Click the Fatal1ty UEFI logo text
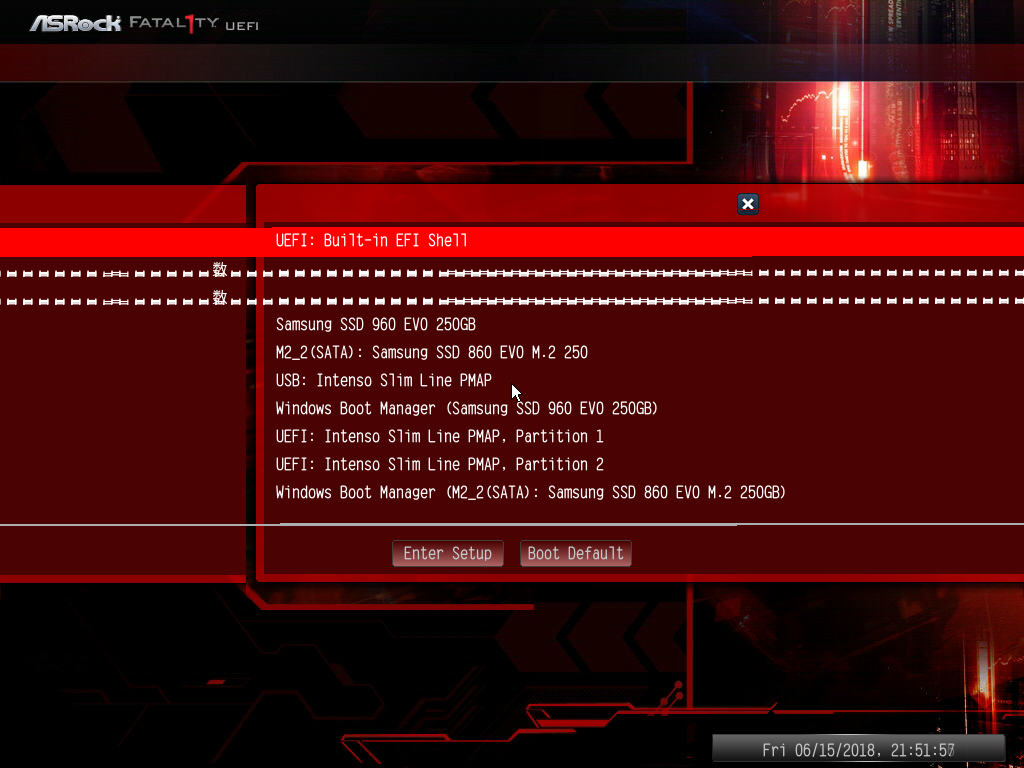Image resolution: width=1024 pixels, height=768 pixels. (x=194, y=24)
